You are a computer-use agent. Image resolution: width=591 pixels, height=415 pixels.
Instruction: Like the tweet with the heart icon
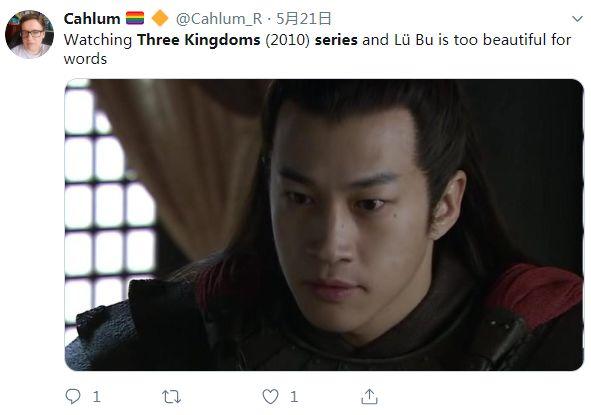pyautogui.click(x=270, y=397)
